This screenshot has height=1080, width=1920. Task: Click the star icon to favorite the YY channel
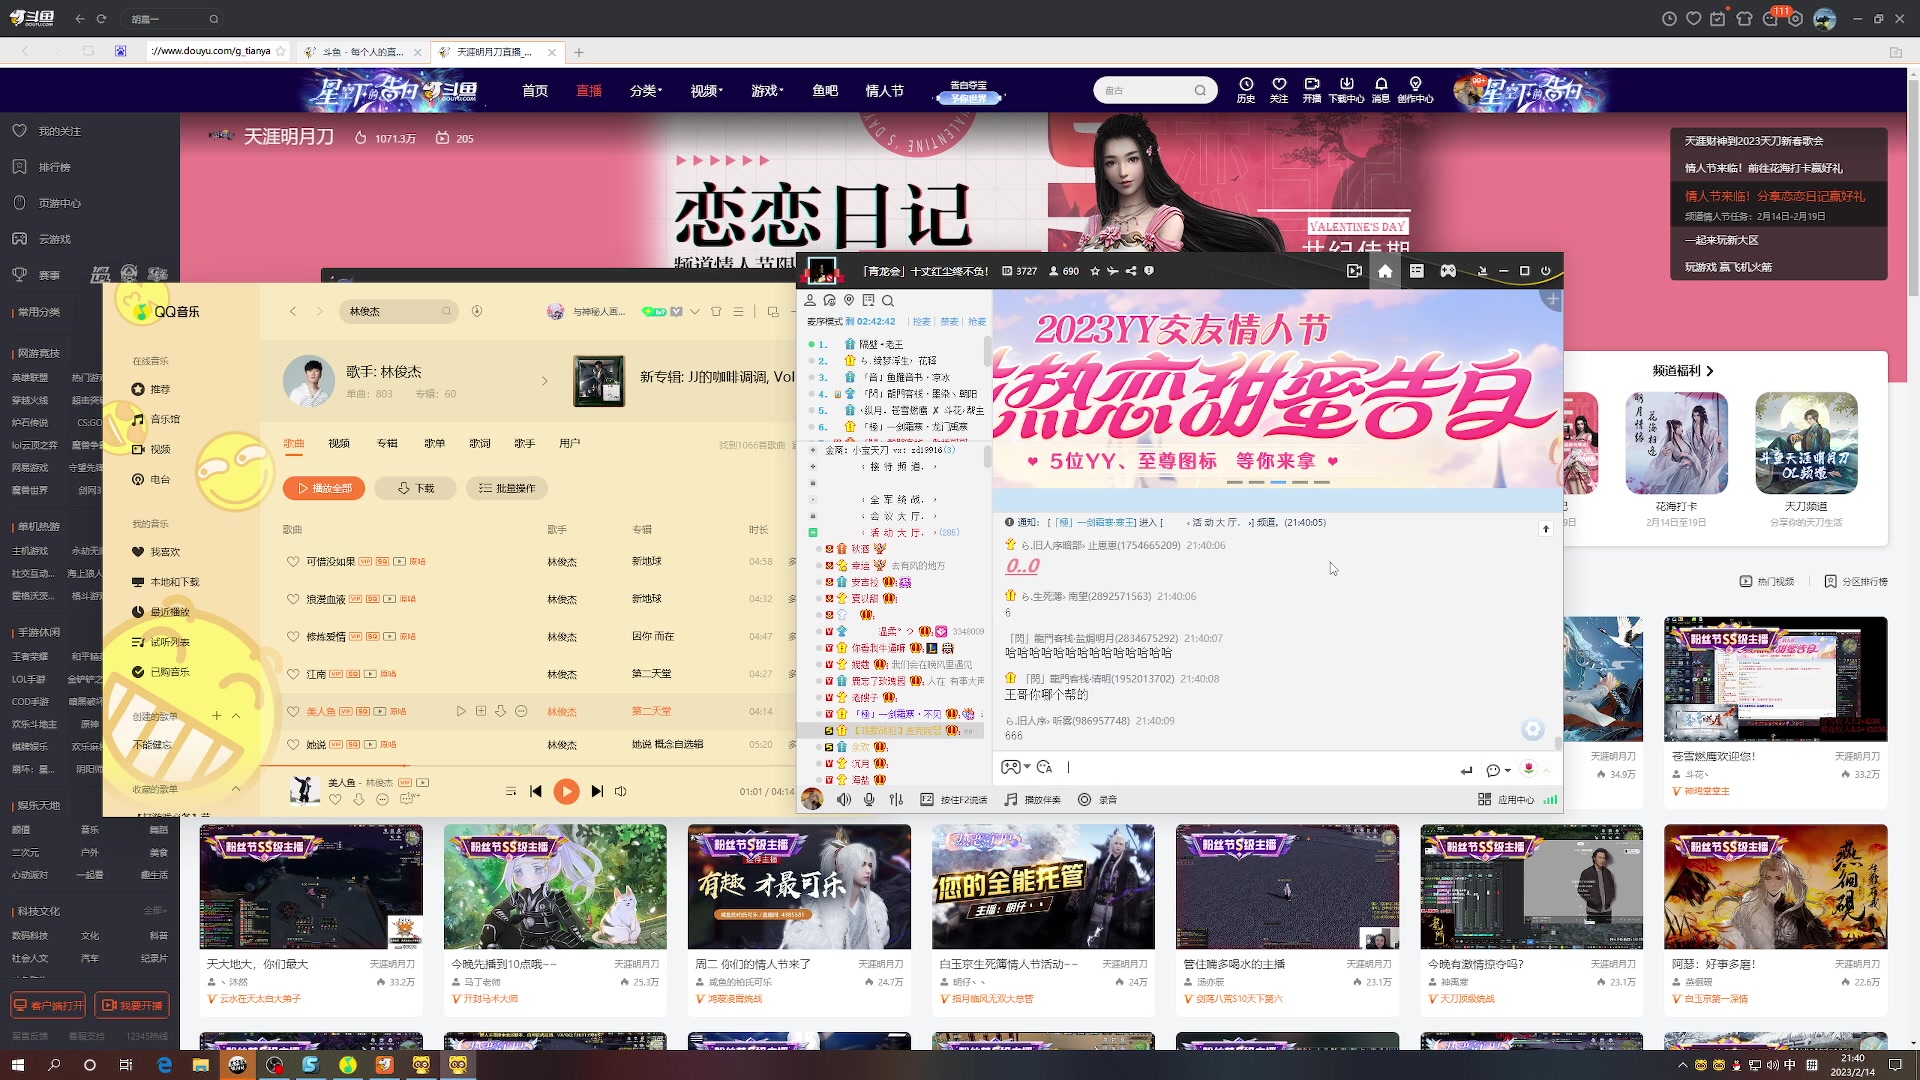point(1095,271)
